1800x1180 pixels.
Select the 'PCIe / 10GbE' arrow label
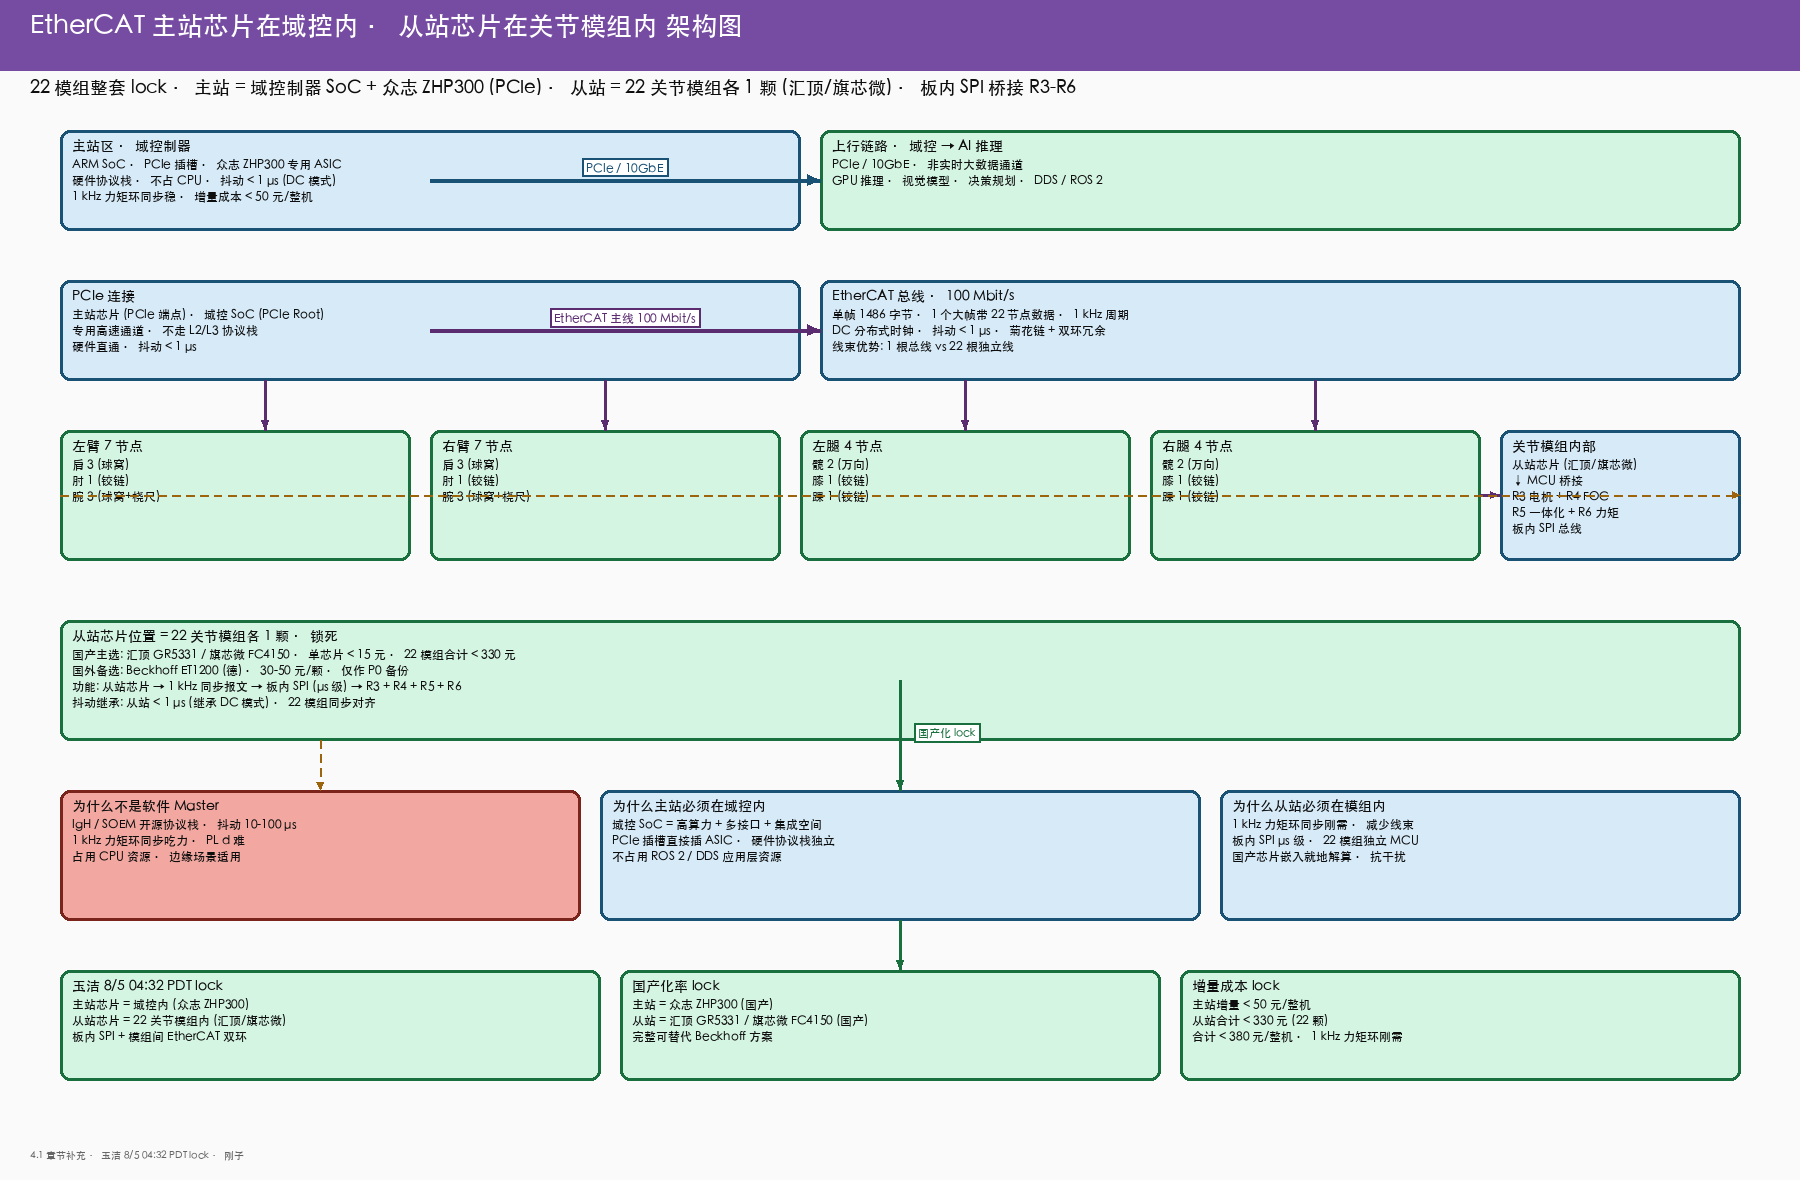click(625, 168)
